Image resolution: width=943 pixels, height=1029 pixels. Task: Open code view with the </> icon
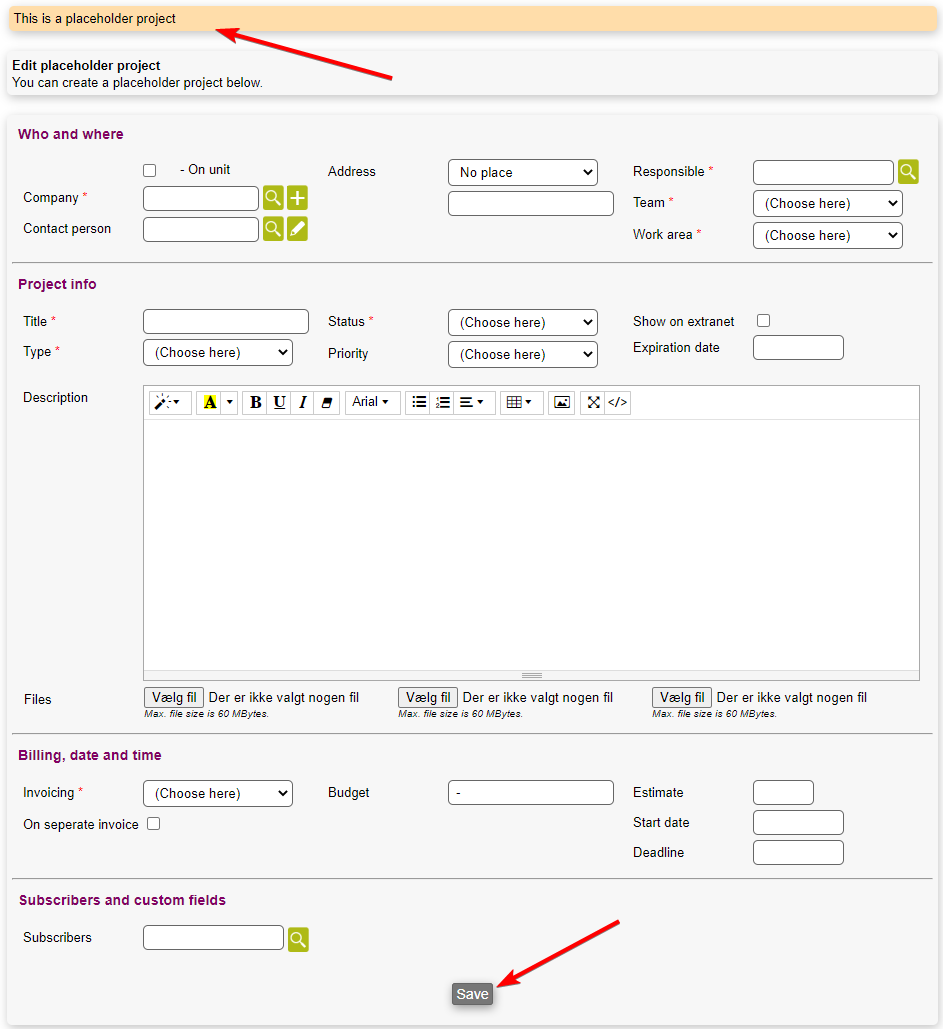[618, 402]
